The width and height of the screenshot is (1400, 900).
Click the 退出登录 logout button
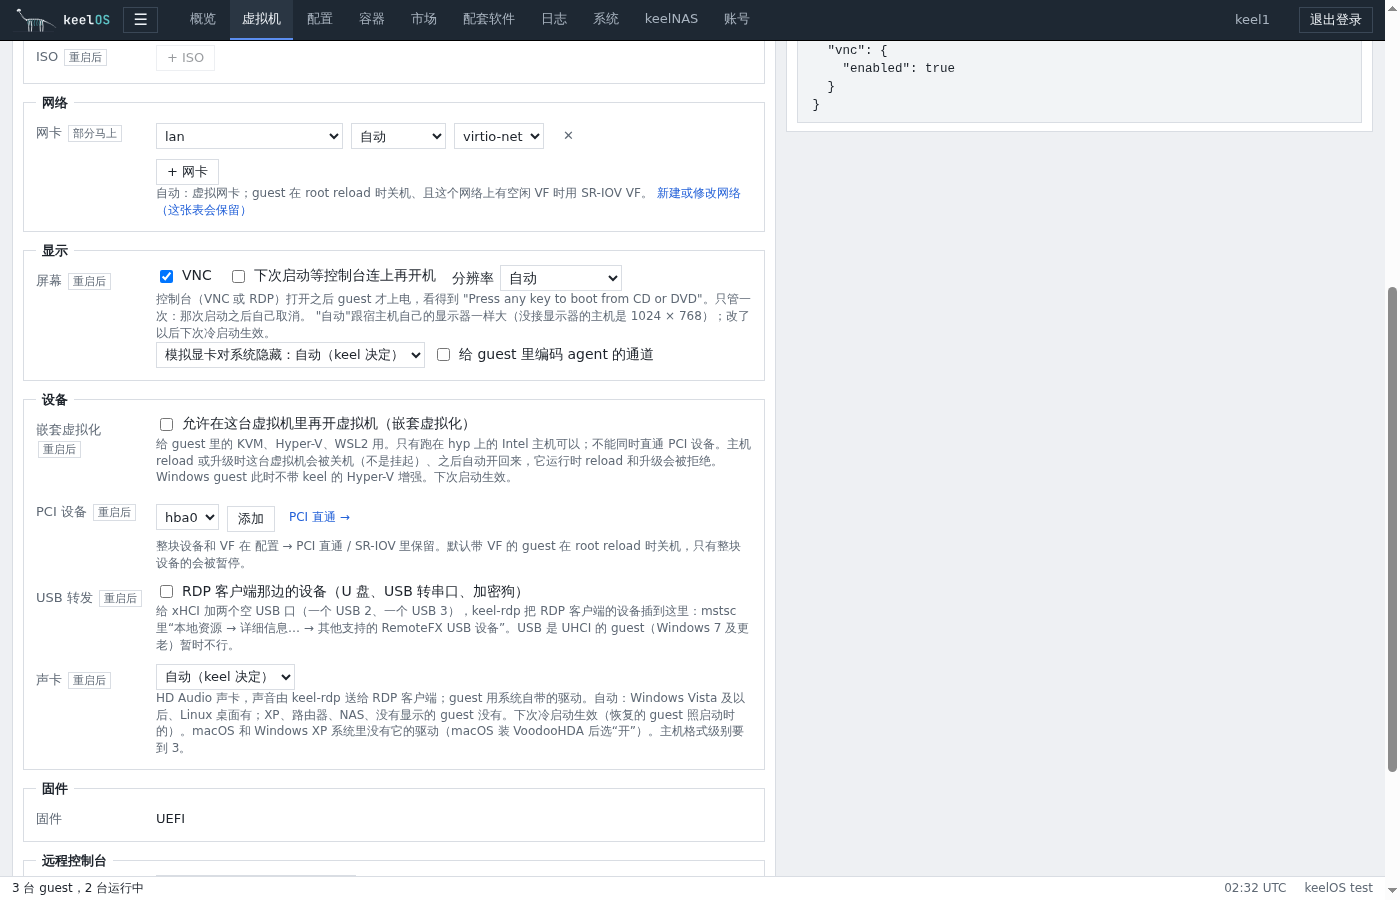(x=1336, y=19)
